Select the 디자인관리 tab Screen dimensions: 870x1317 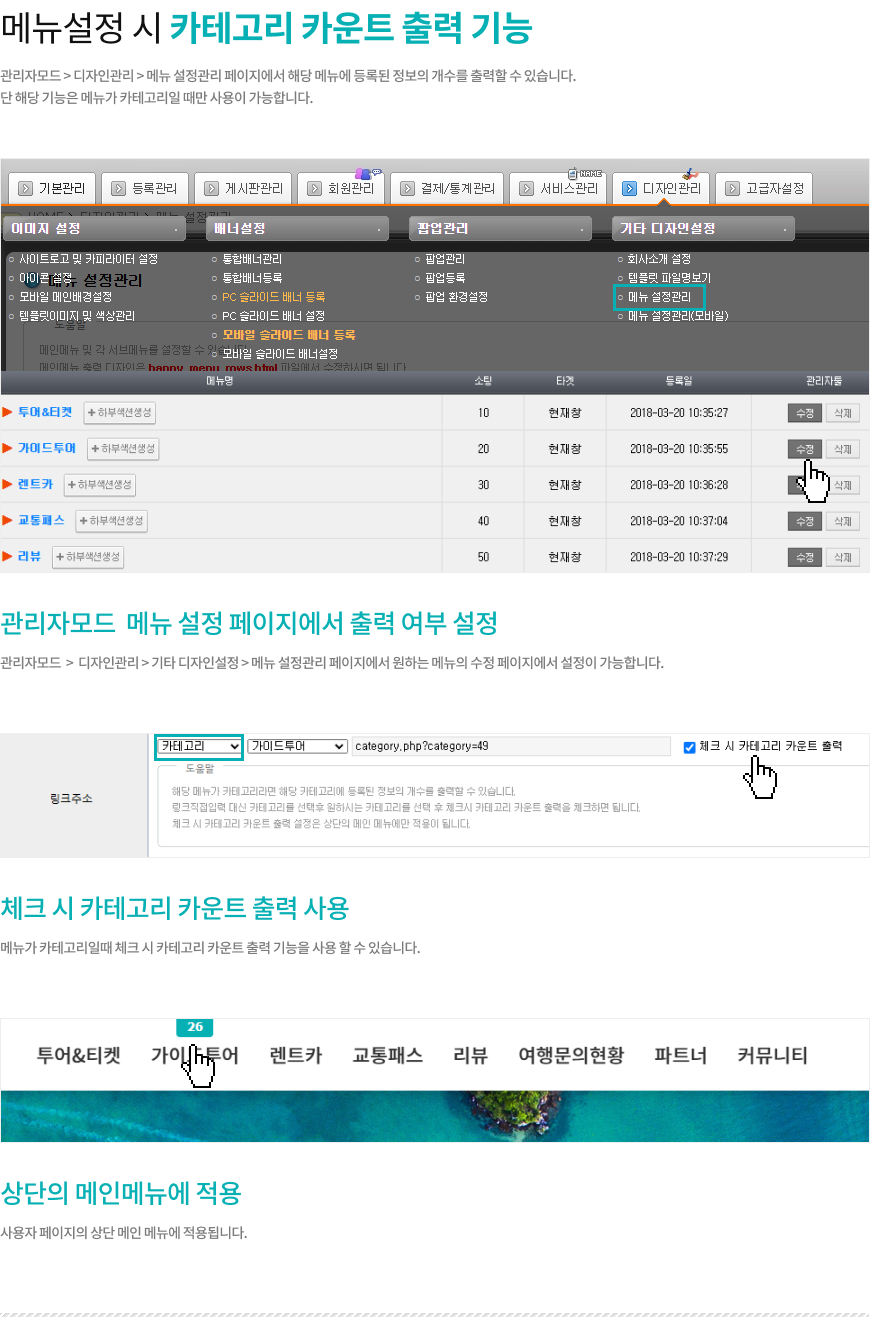click(x=662, y=188)
